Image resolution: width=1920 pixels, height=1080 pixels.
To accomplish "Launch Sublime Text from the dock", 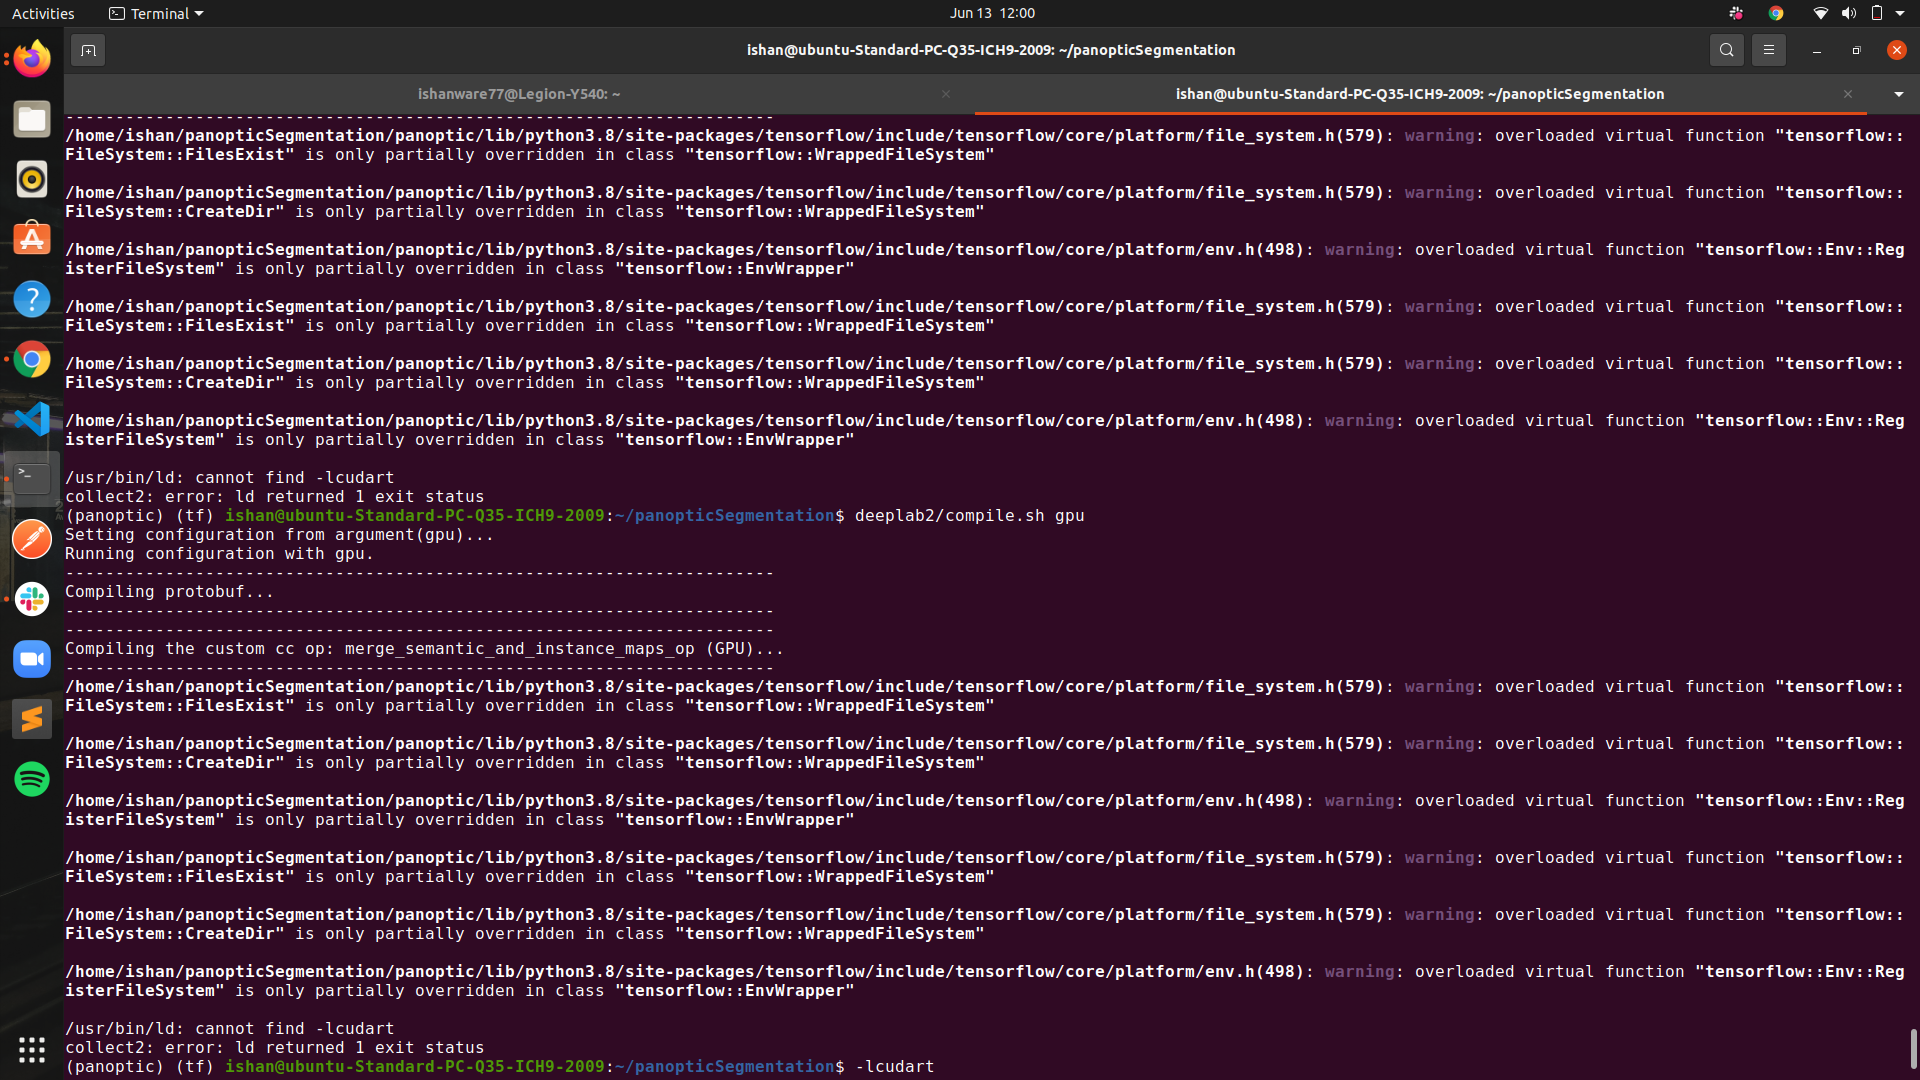I will [32, 718].
